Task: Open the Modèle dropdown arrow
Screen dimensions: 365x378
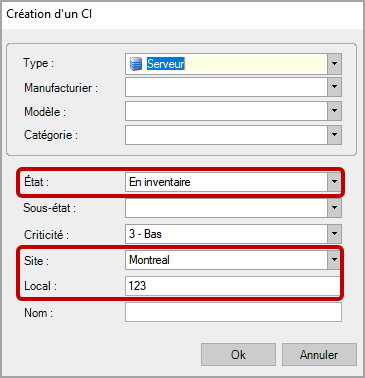Action: (334, 111)
